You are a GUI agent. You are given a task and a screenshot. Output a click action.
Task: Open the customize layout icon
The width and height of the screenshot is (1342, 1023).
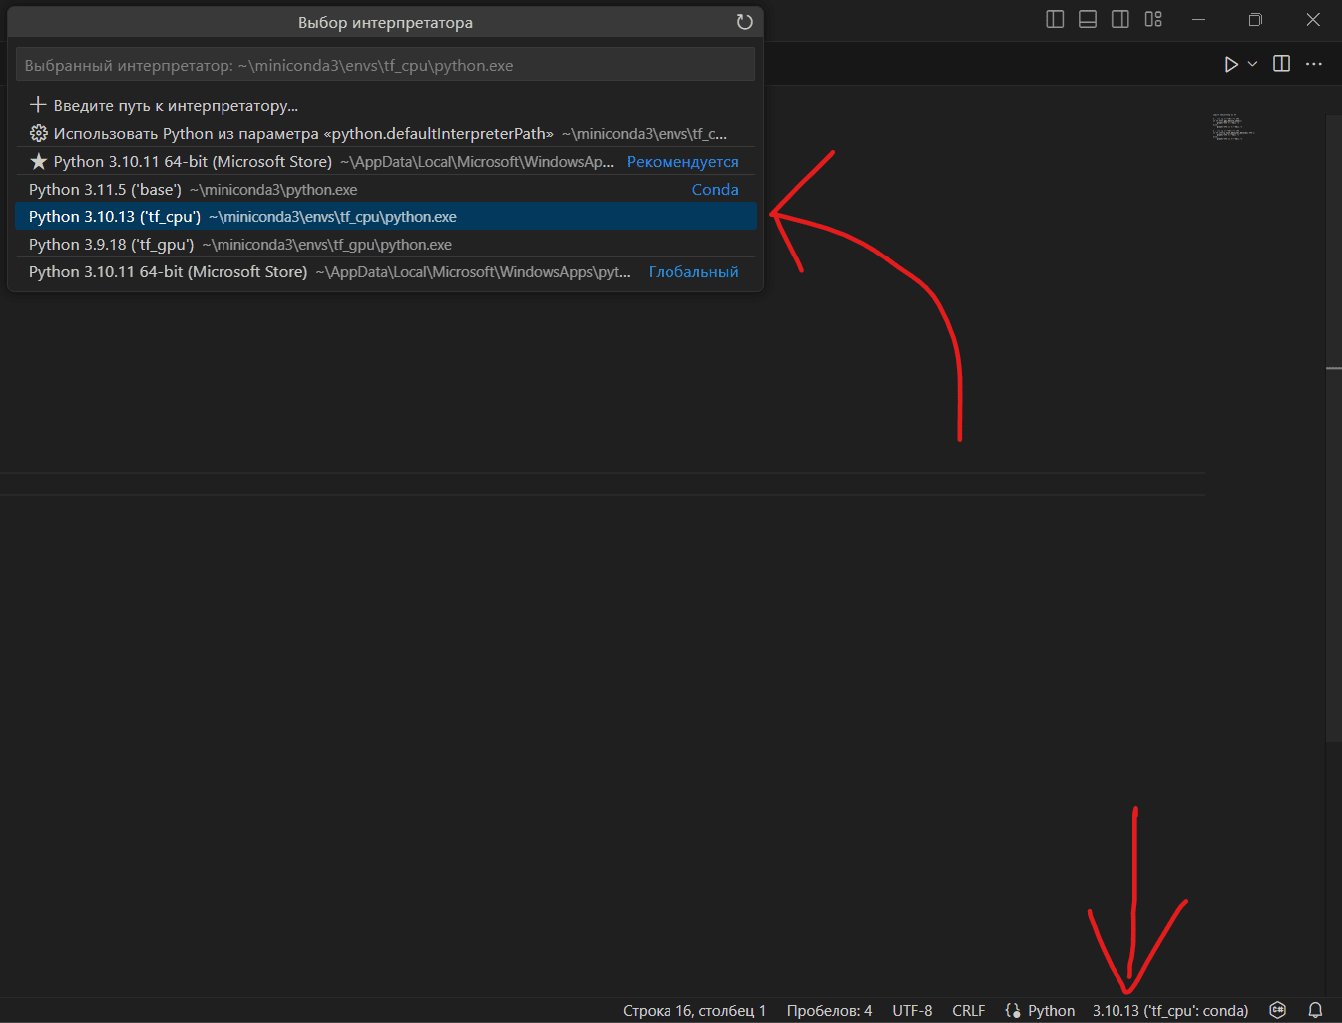pyautogui.click(x=1153, y=19)
